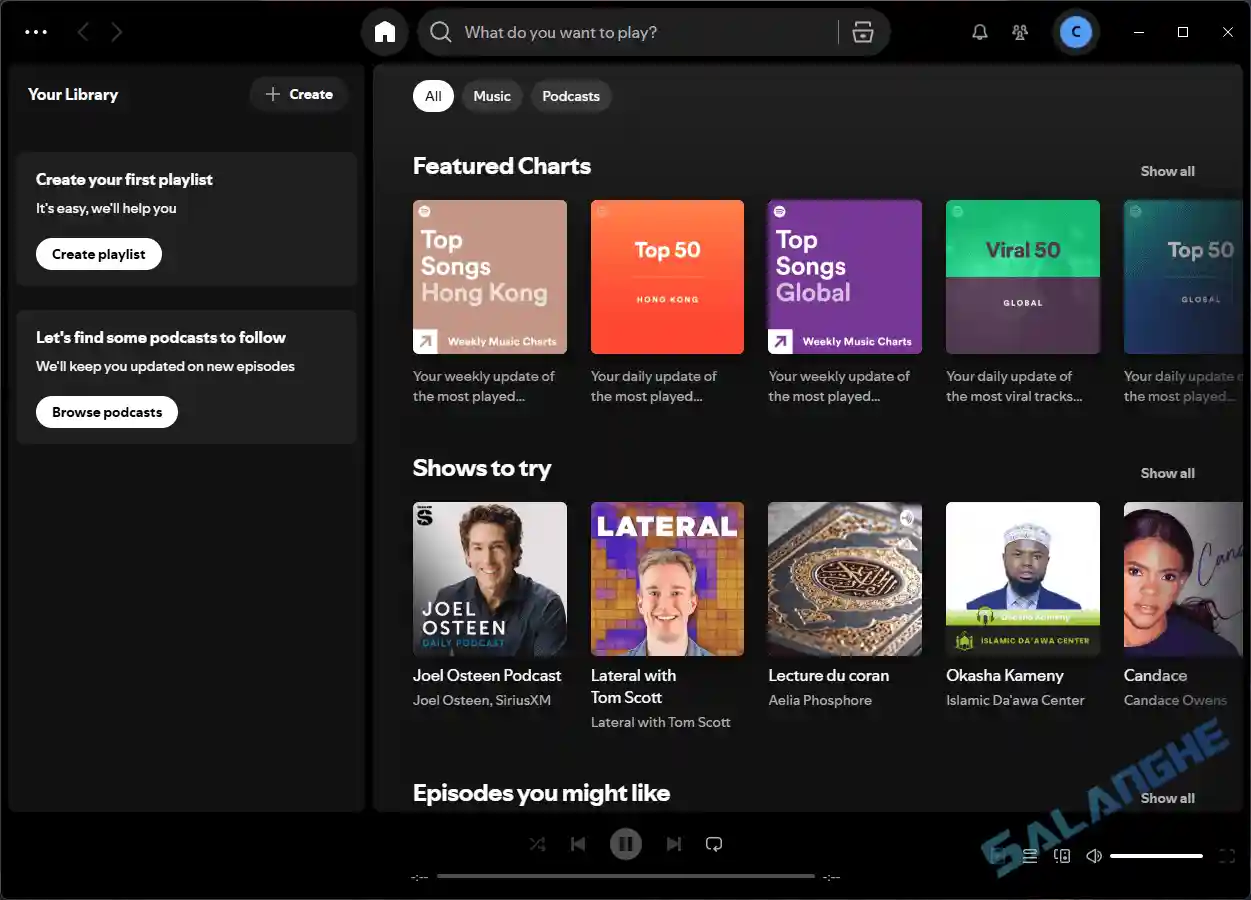Viewport: 1251px width, 900px height.
Task: Click the Friend Activity icon
Action: click(1020, 31)
